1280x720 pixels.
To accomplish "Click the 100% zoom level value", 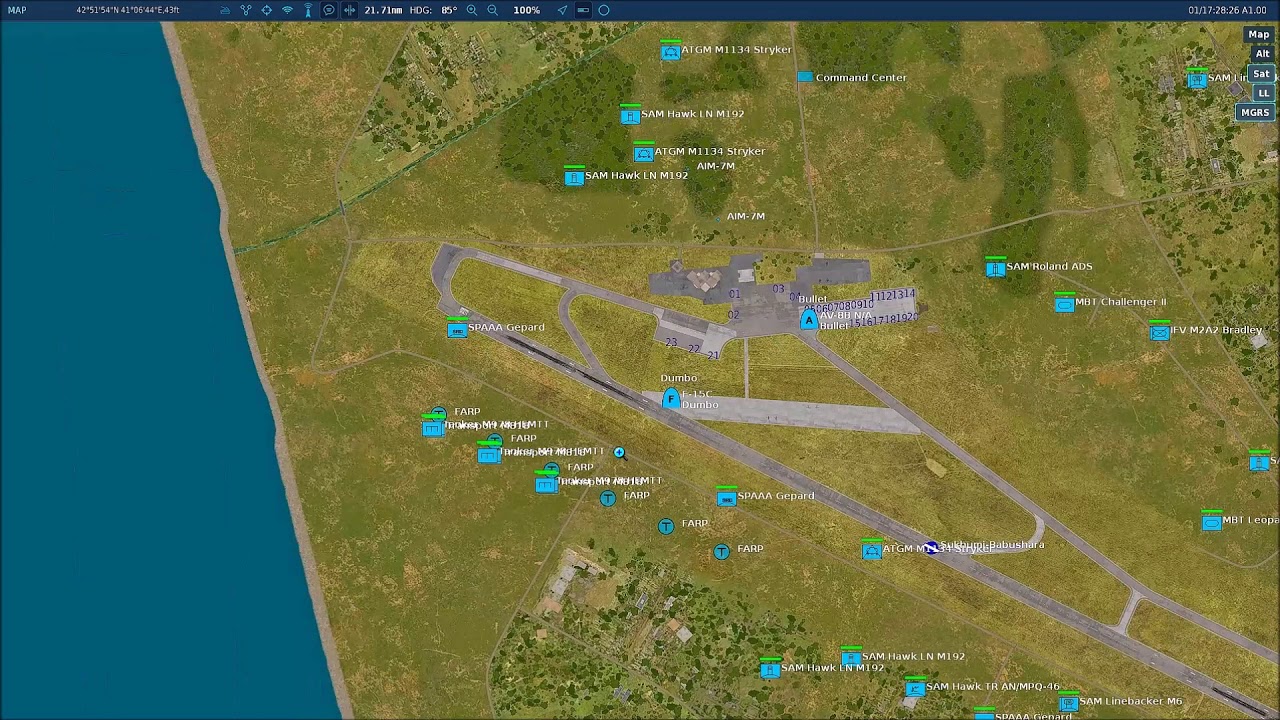I will coord(527,10).
